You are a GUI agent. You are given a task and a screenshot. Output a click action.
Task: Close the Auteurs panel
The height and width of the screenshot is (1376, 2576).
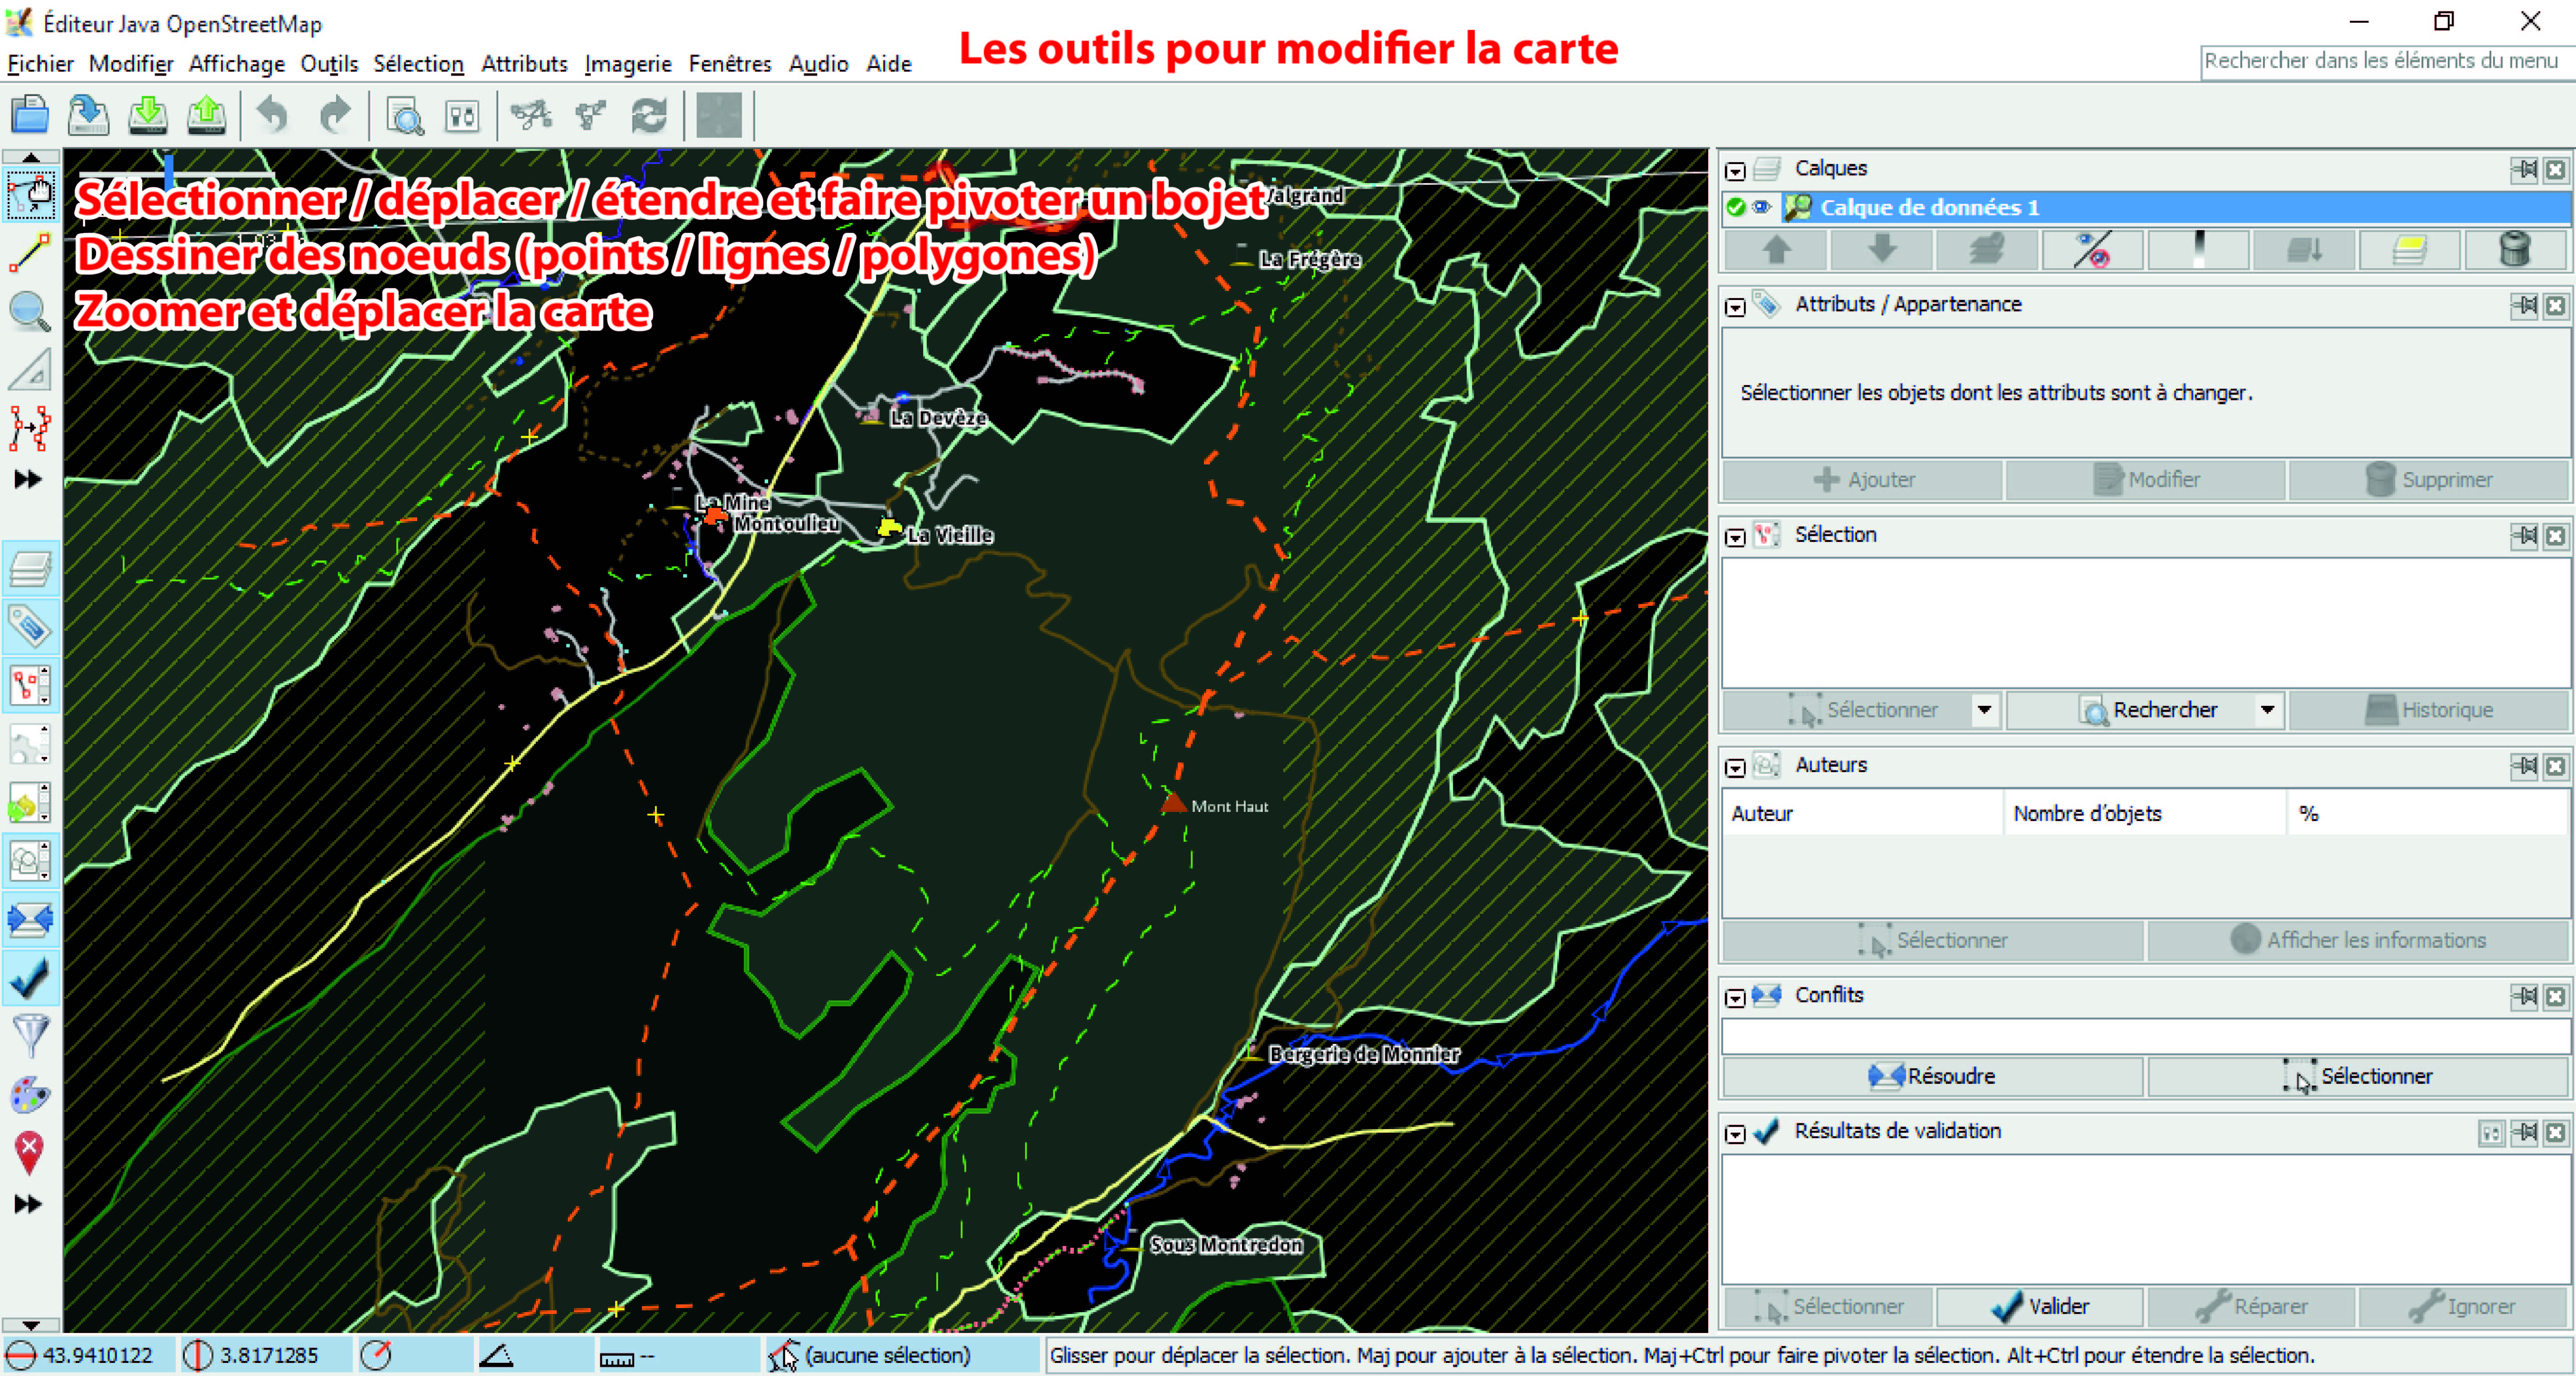2555,766
